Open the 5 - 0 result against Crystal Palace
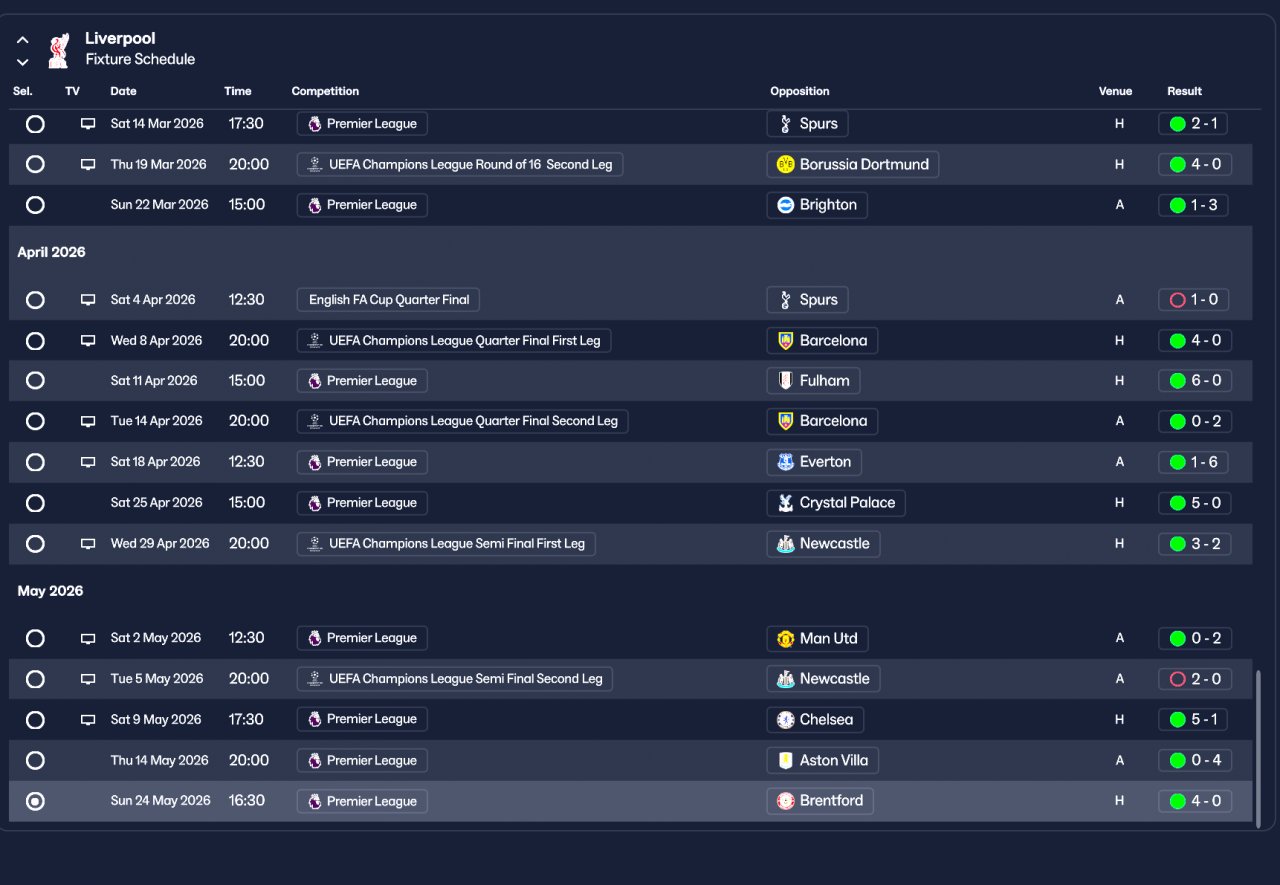 [x=1195, y=503]
